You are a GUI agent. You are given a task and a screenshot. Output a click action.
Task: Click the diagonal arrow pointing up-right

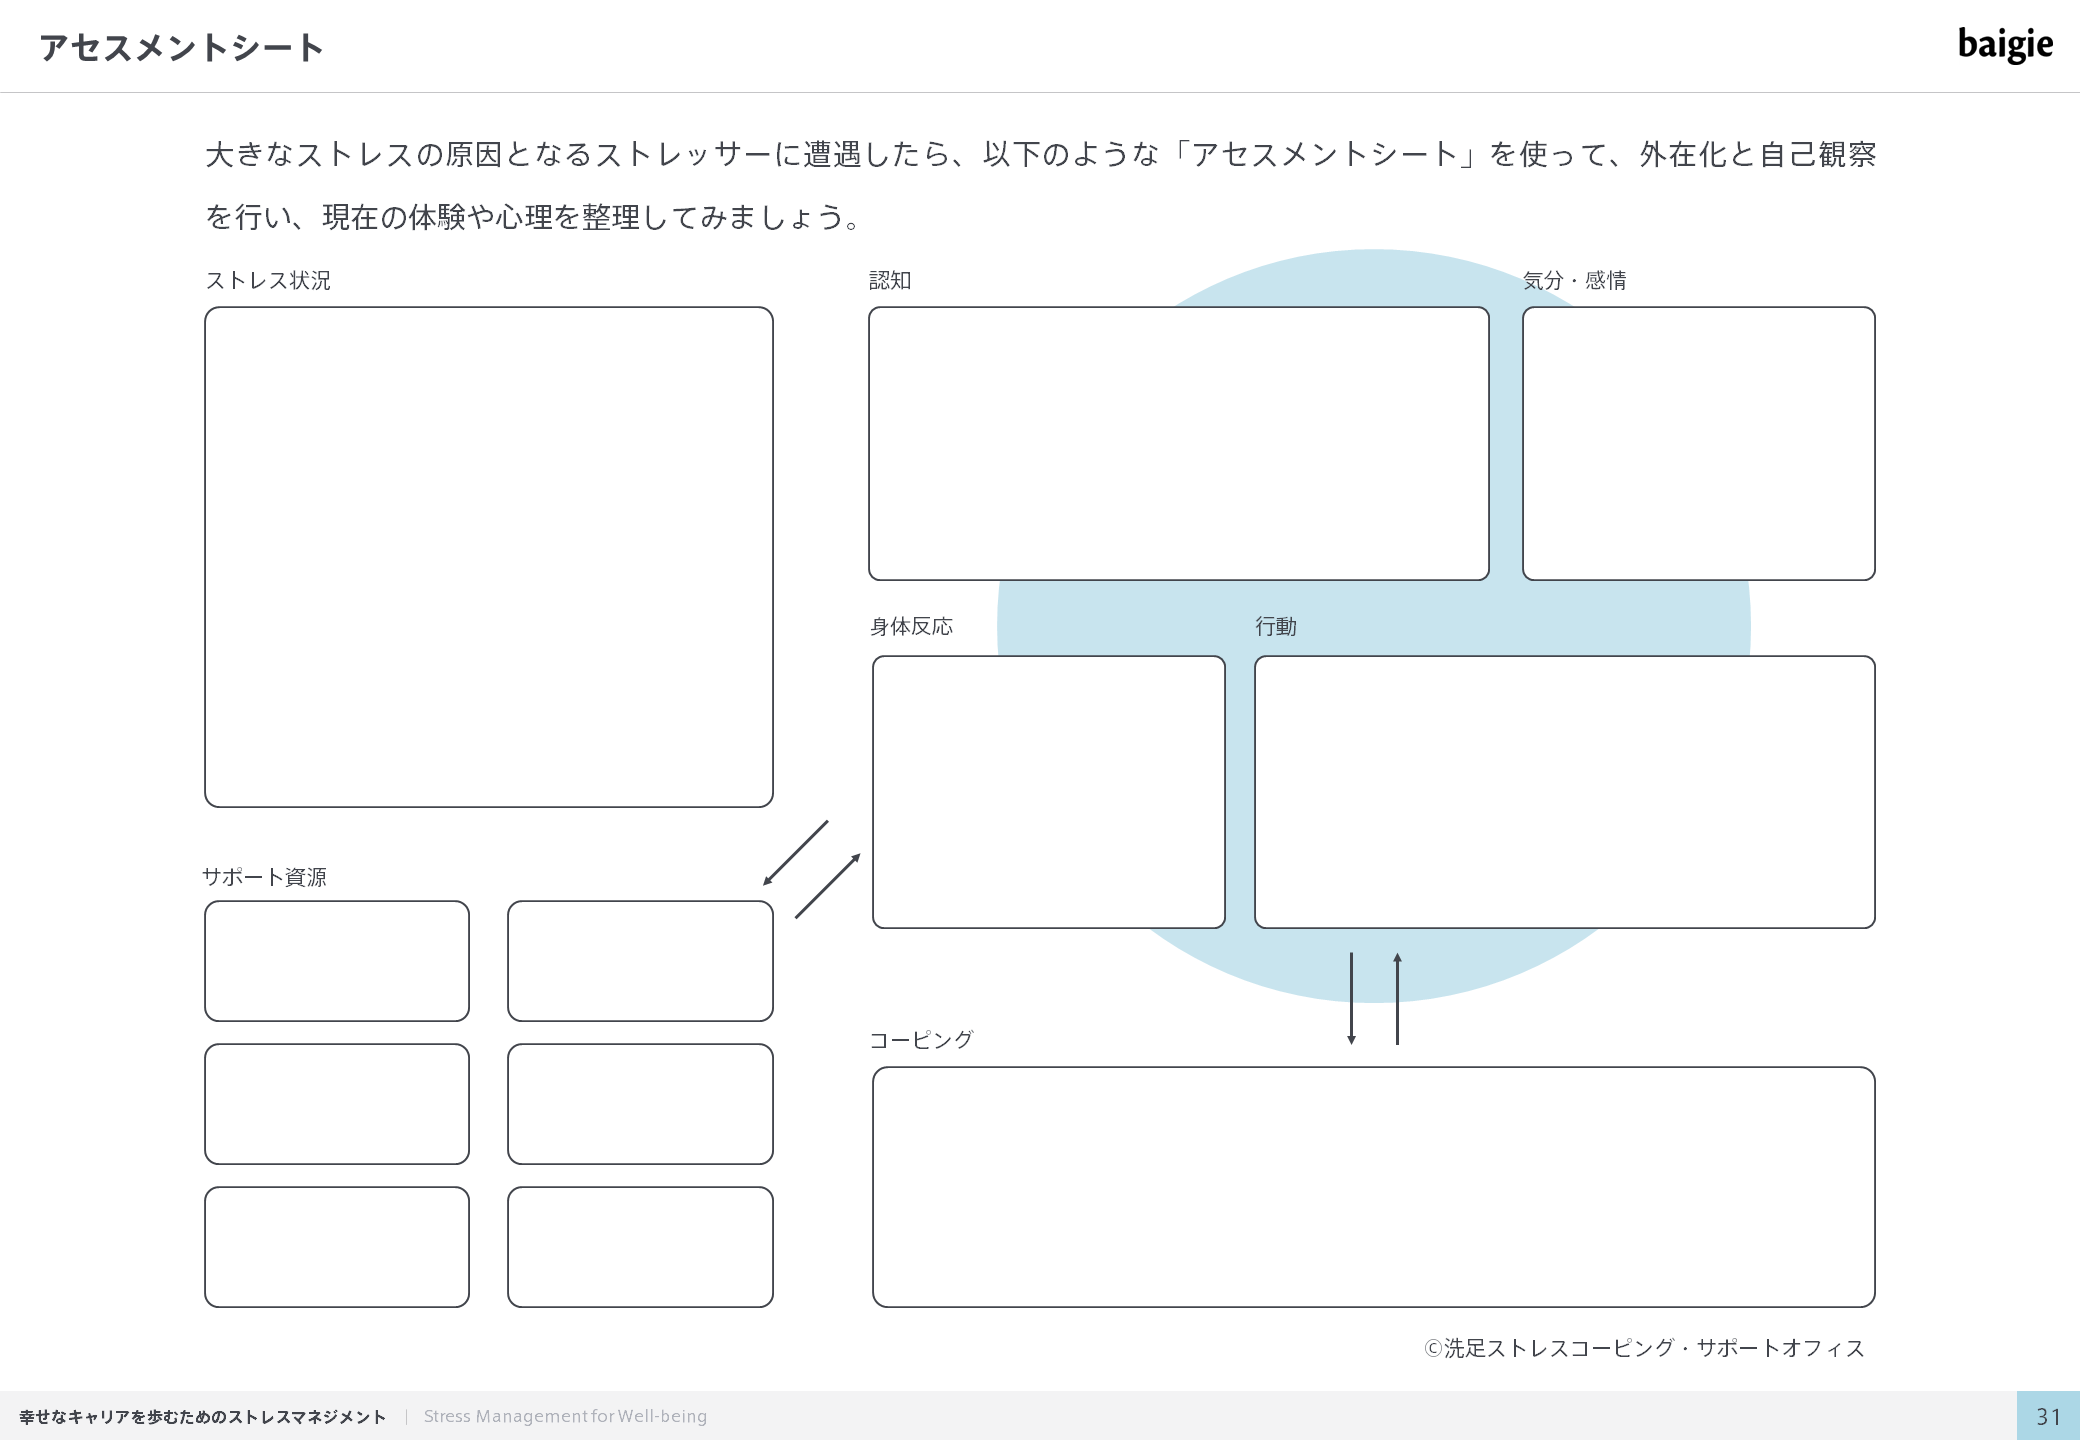828,886
